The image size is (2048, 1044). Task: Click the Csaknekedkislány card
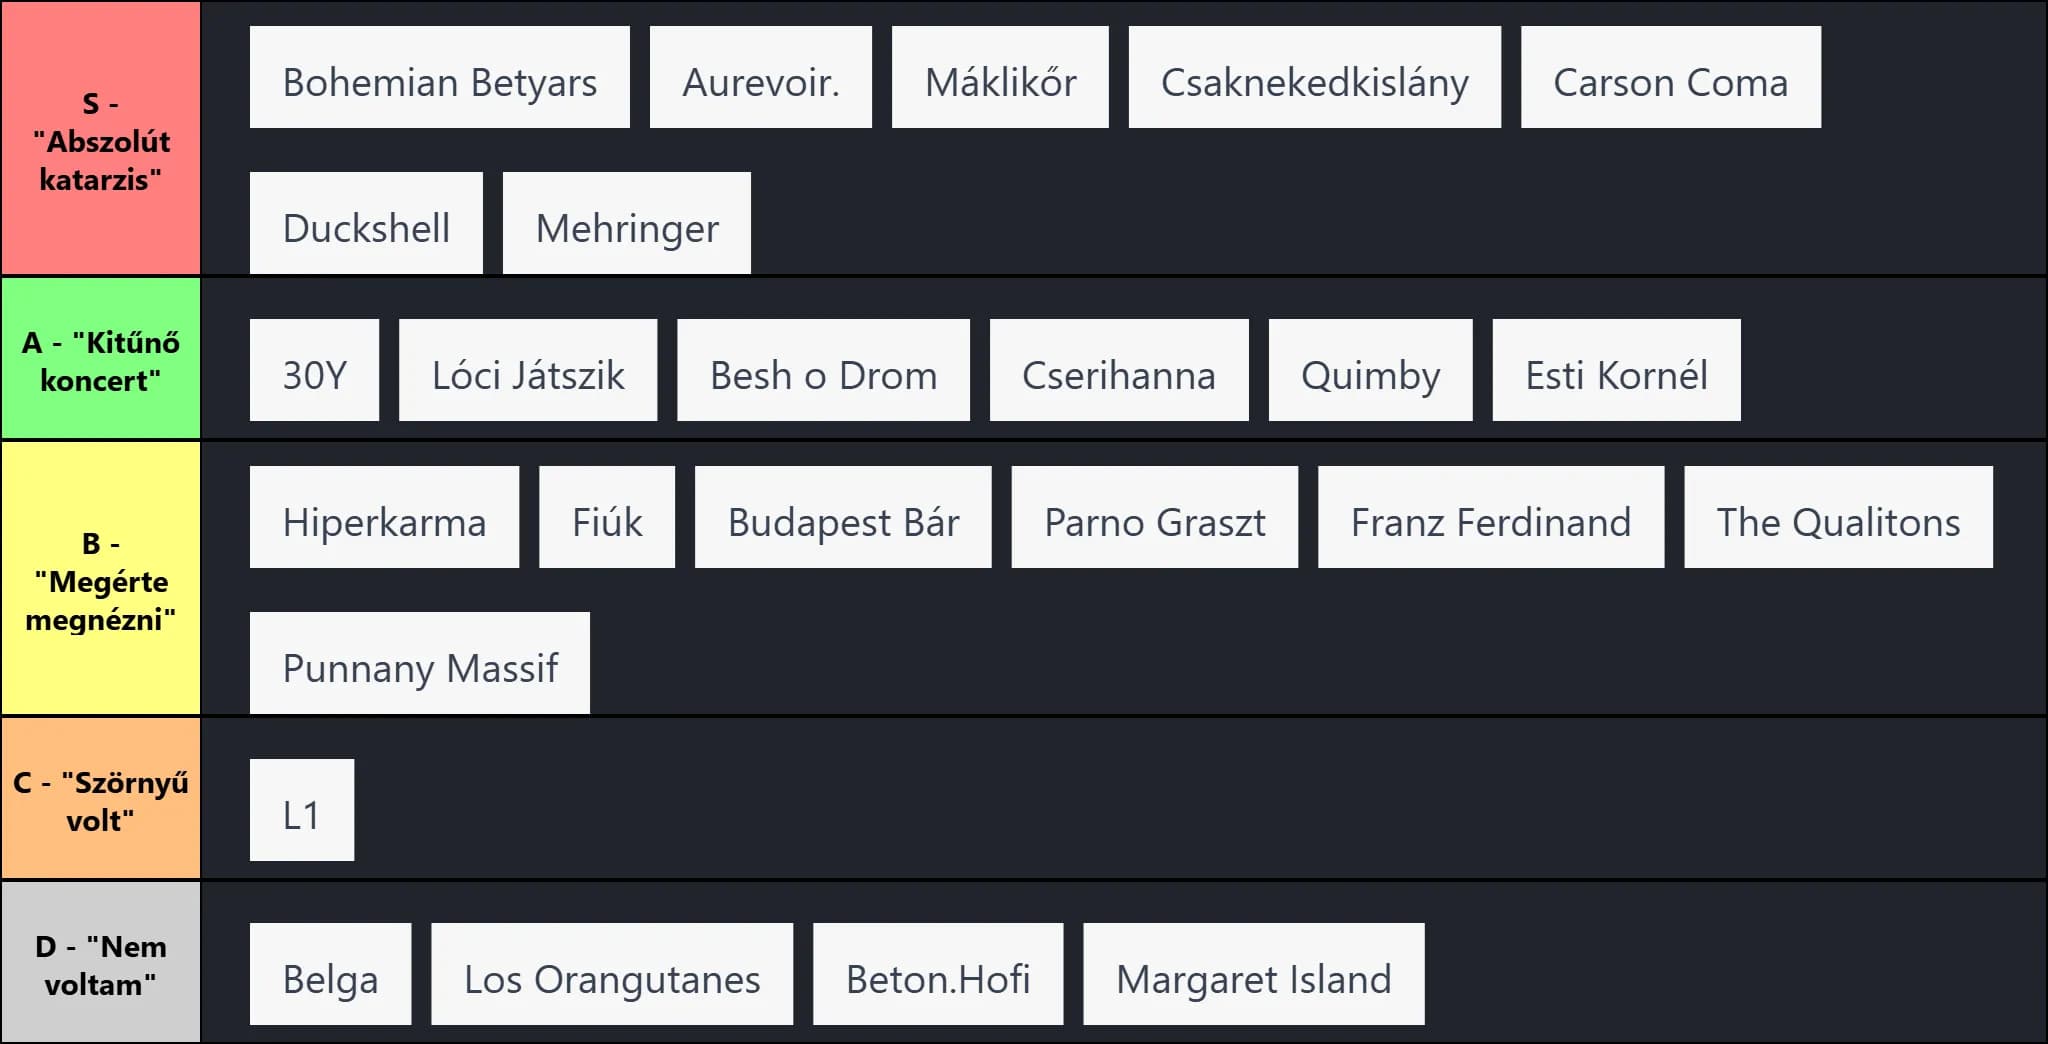[x=1314, y=78]
